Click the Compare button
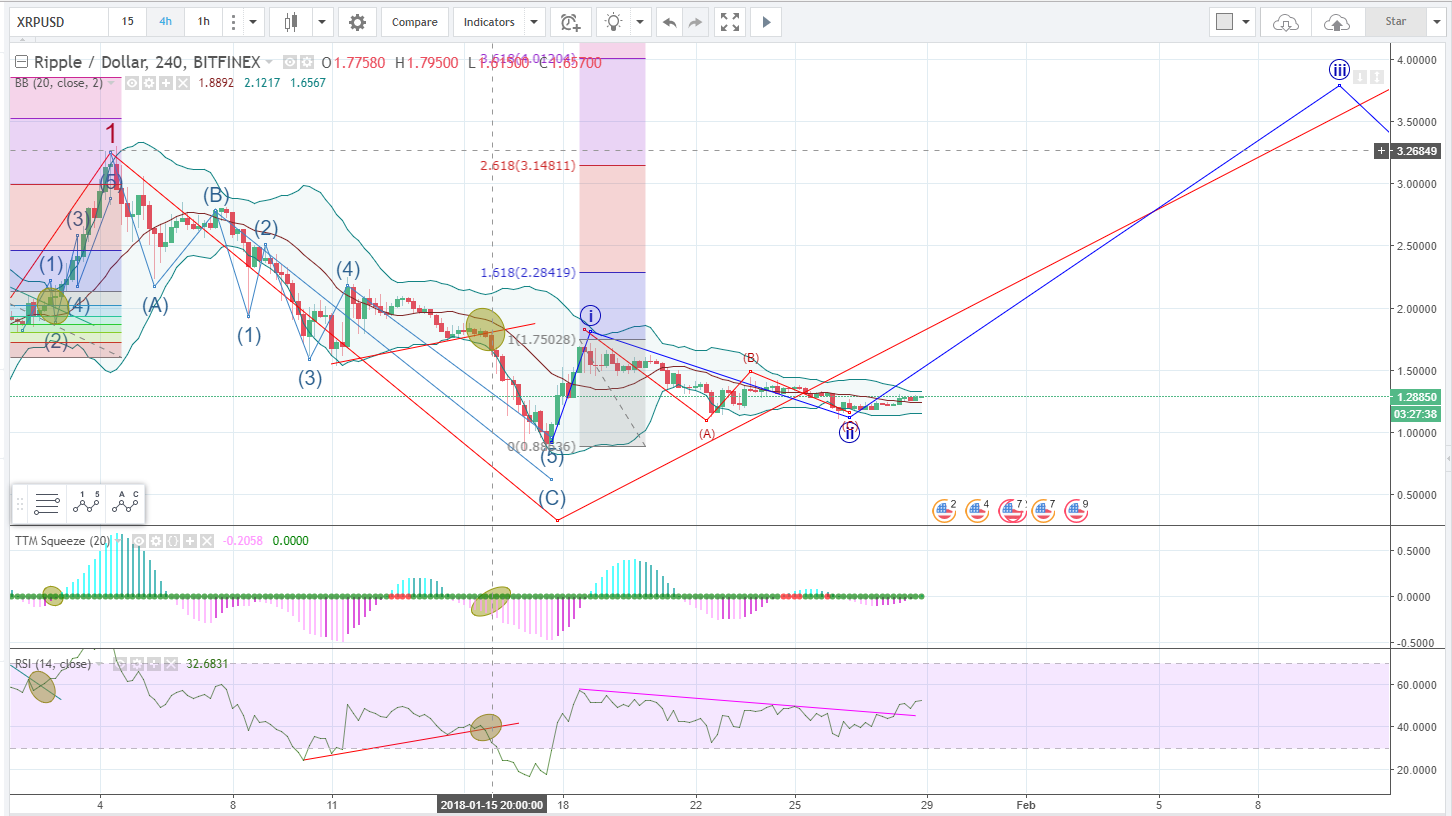1452x816 pixels. 414,21
